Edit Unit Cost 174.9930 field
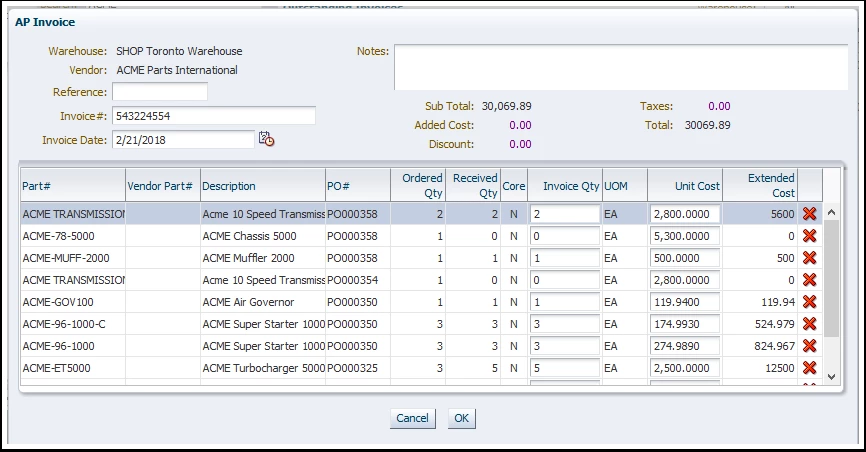This screenshot has width=866, height=452. tap(685, 324)
